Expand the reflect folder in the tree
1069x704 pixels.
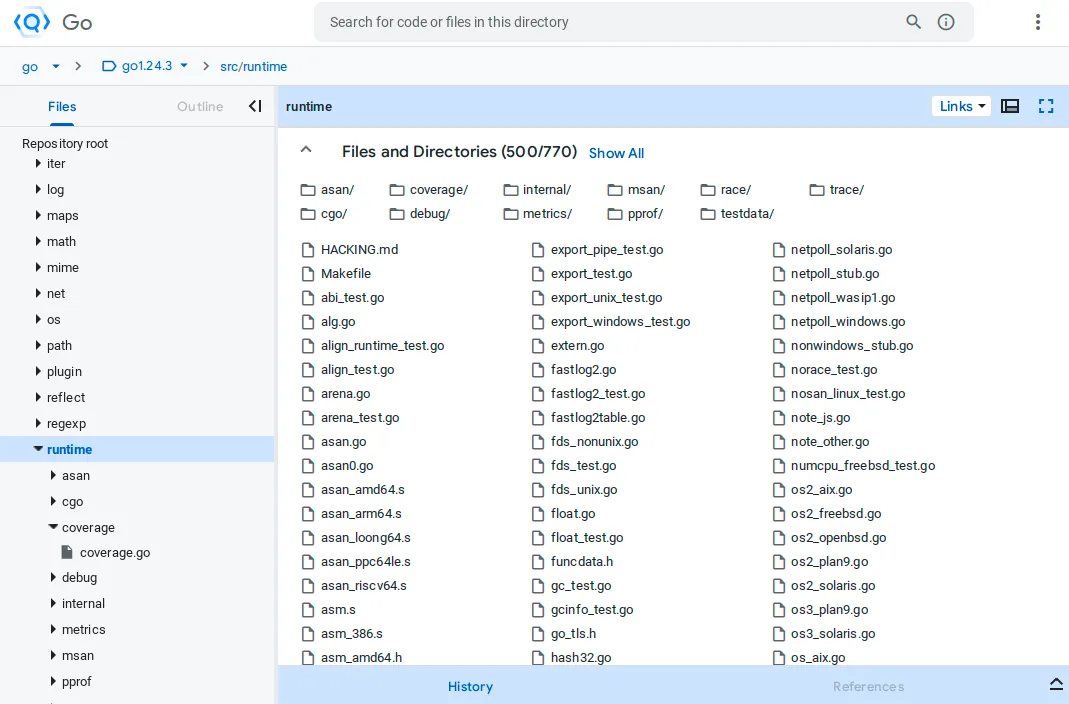click(38, 397)
